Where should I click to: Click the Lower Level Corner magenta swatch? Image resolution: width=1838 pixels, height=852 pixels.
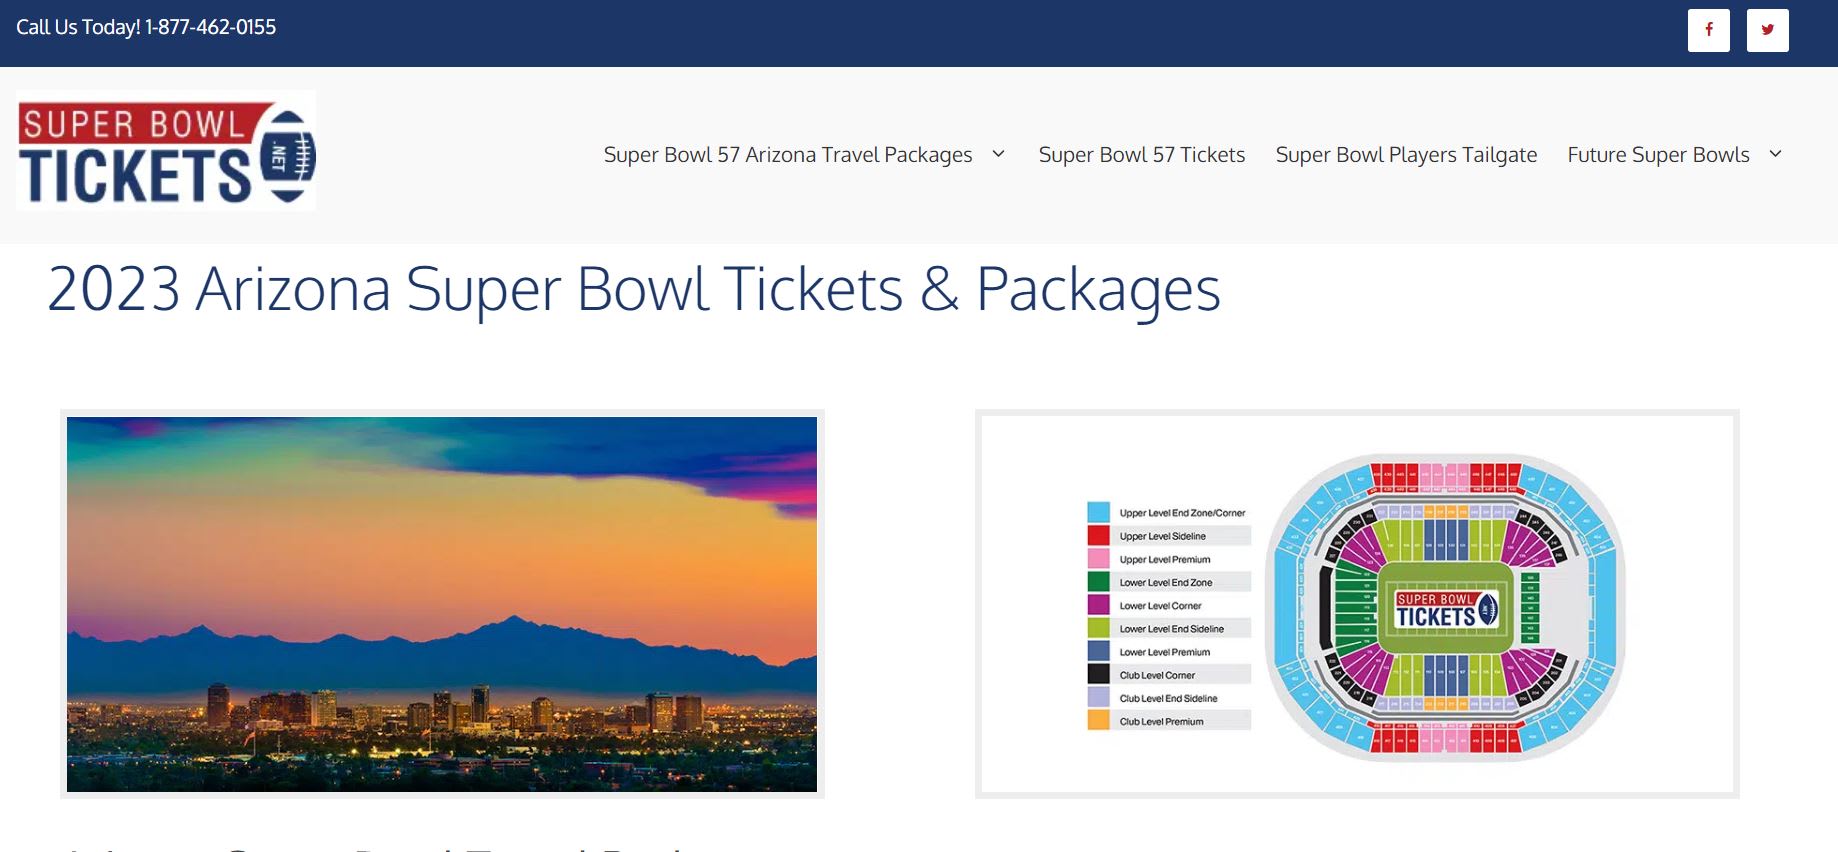tap(1098, 605)
